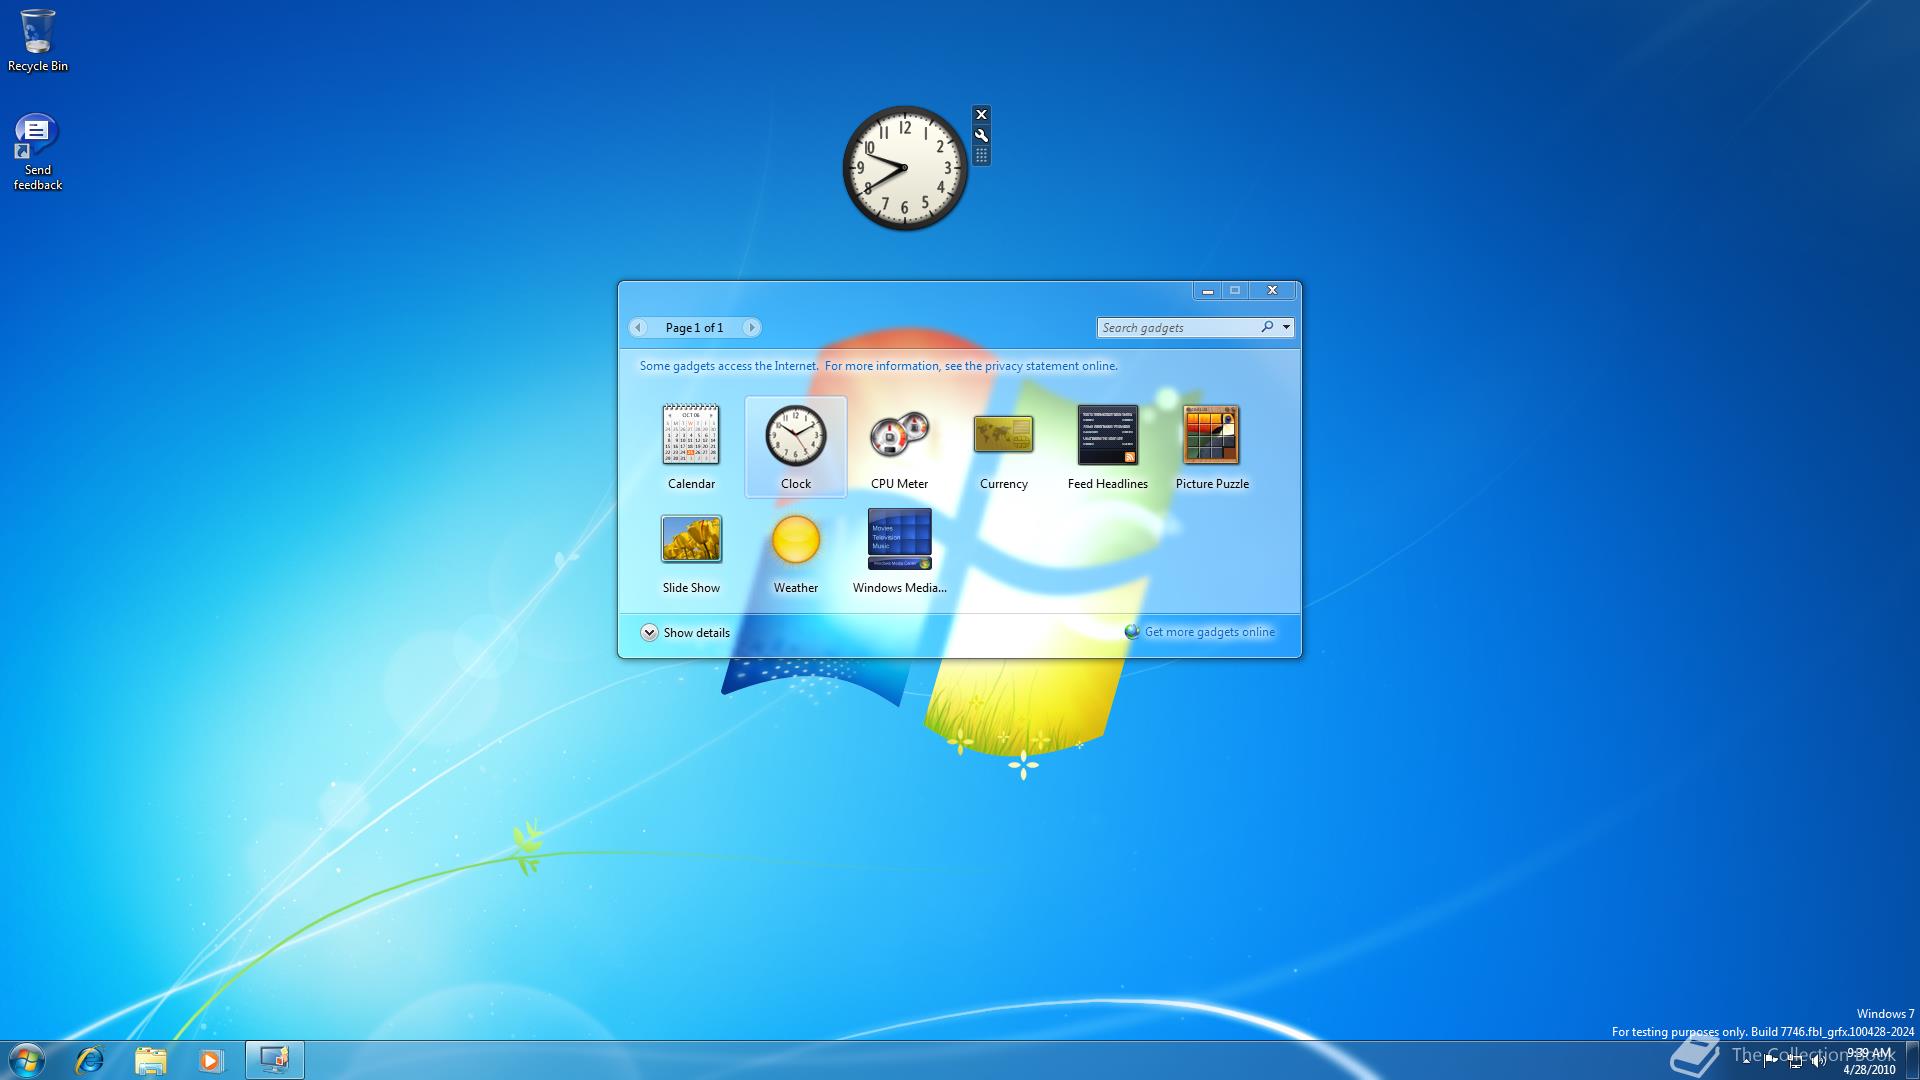1920x1080 pixels.
Task: Expand Show details section
Action: [685, 632]
